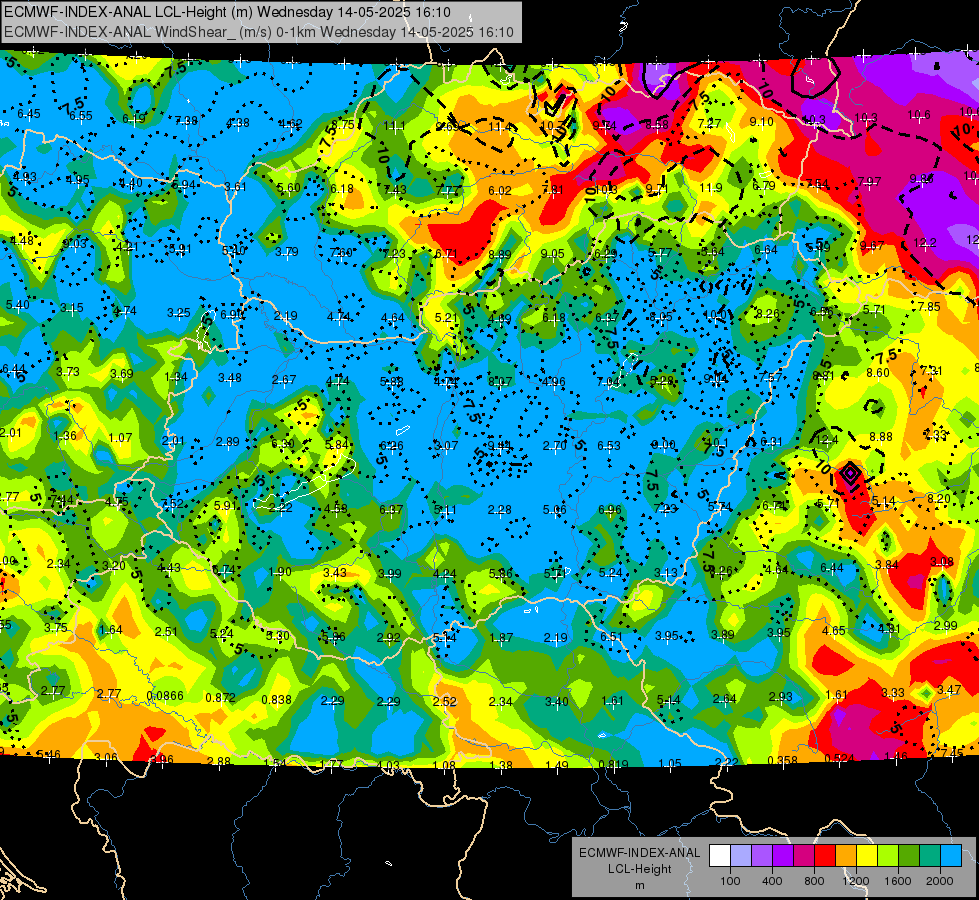Viewport: 979px width, 900px height.
Task: Click the legend scale label '2000'
Action: [940, 881]
